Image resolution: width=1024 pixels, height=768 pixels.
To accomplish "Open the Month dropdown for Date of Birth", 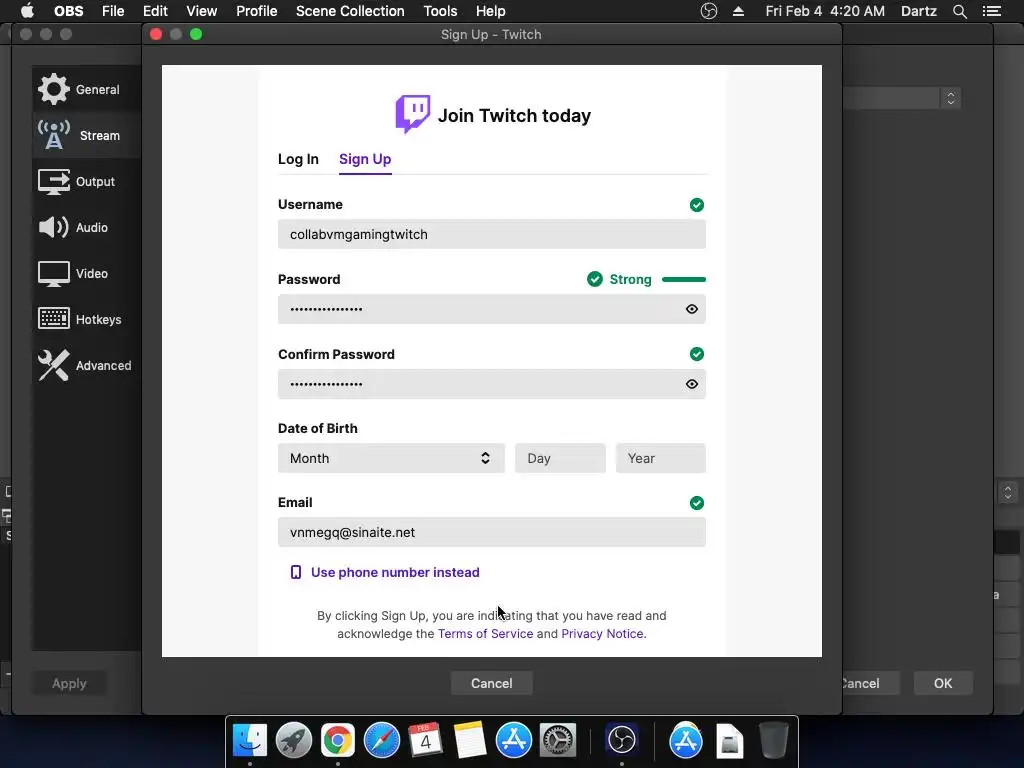I will pyautogui.click(x=391, y=458).
